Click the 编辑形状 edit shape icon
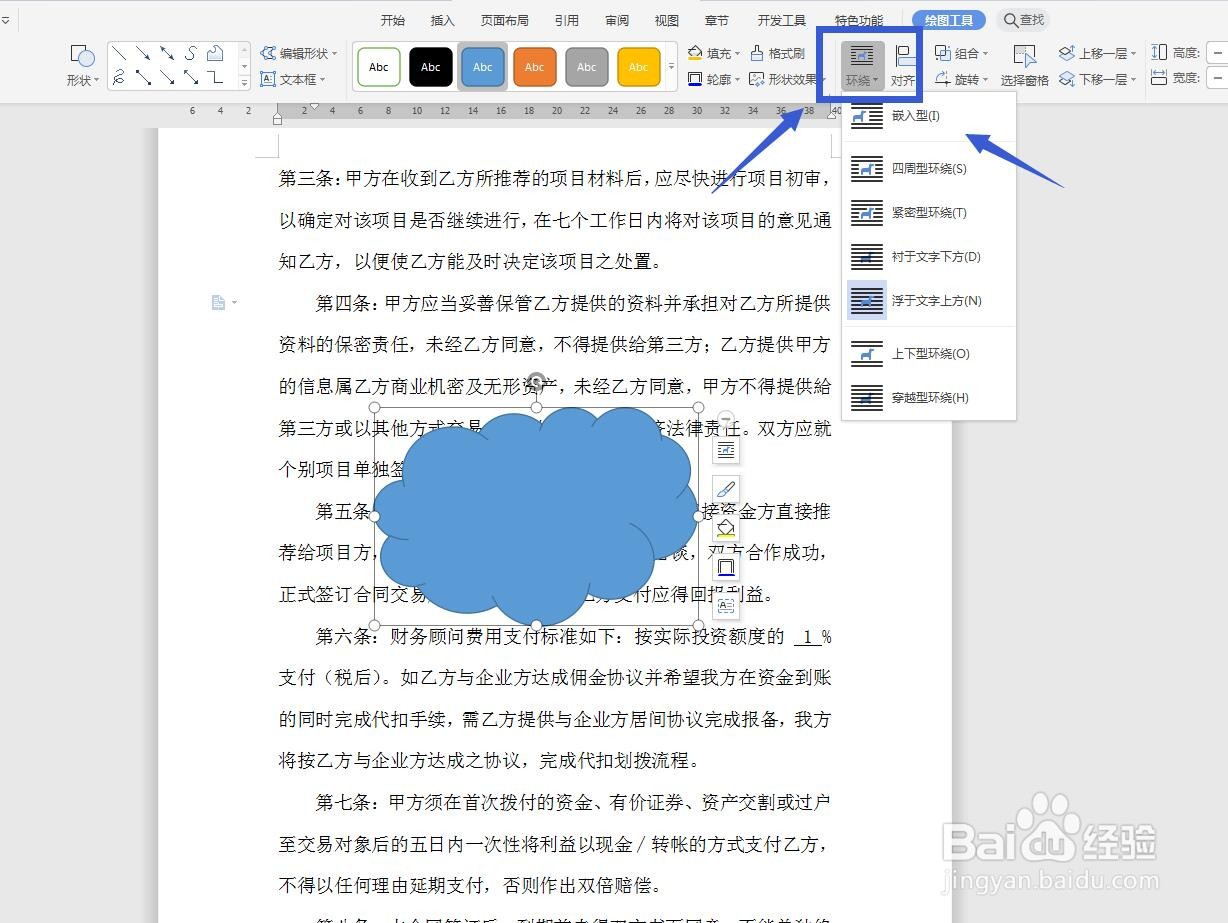 (268, 53)
